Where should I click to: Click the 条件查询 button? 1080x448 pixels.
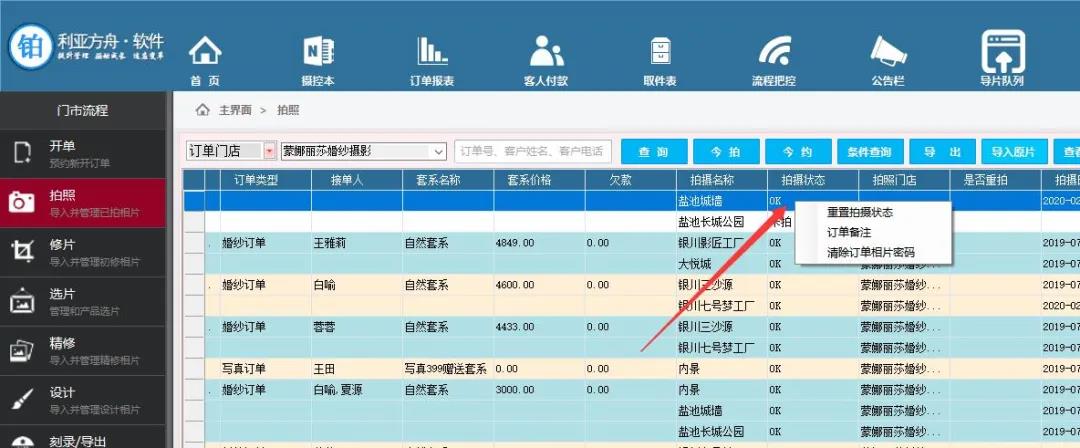pyautogui.click(x=870, y=152)
